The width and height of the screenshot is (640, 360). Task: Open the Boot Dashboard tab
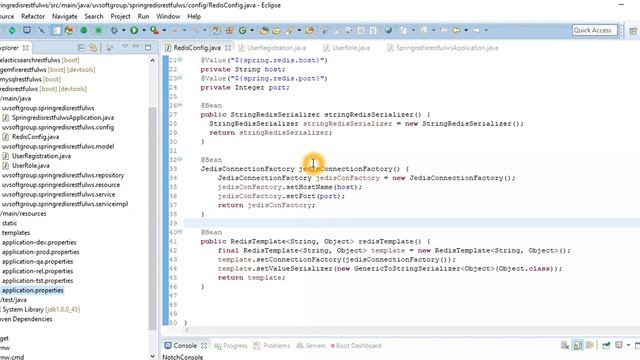click(x=356, y=346)
